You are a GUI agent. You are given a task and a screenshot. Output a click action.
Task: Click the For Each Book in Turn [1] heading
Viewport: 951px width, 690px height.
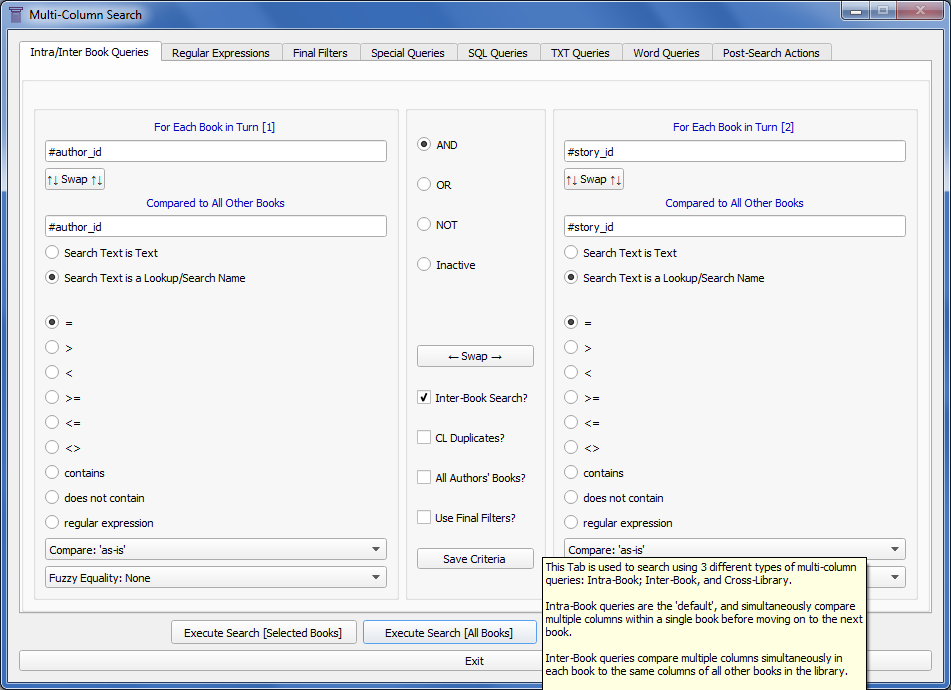point(214,127)
